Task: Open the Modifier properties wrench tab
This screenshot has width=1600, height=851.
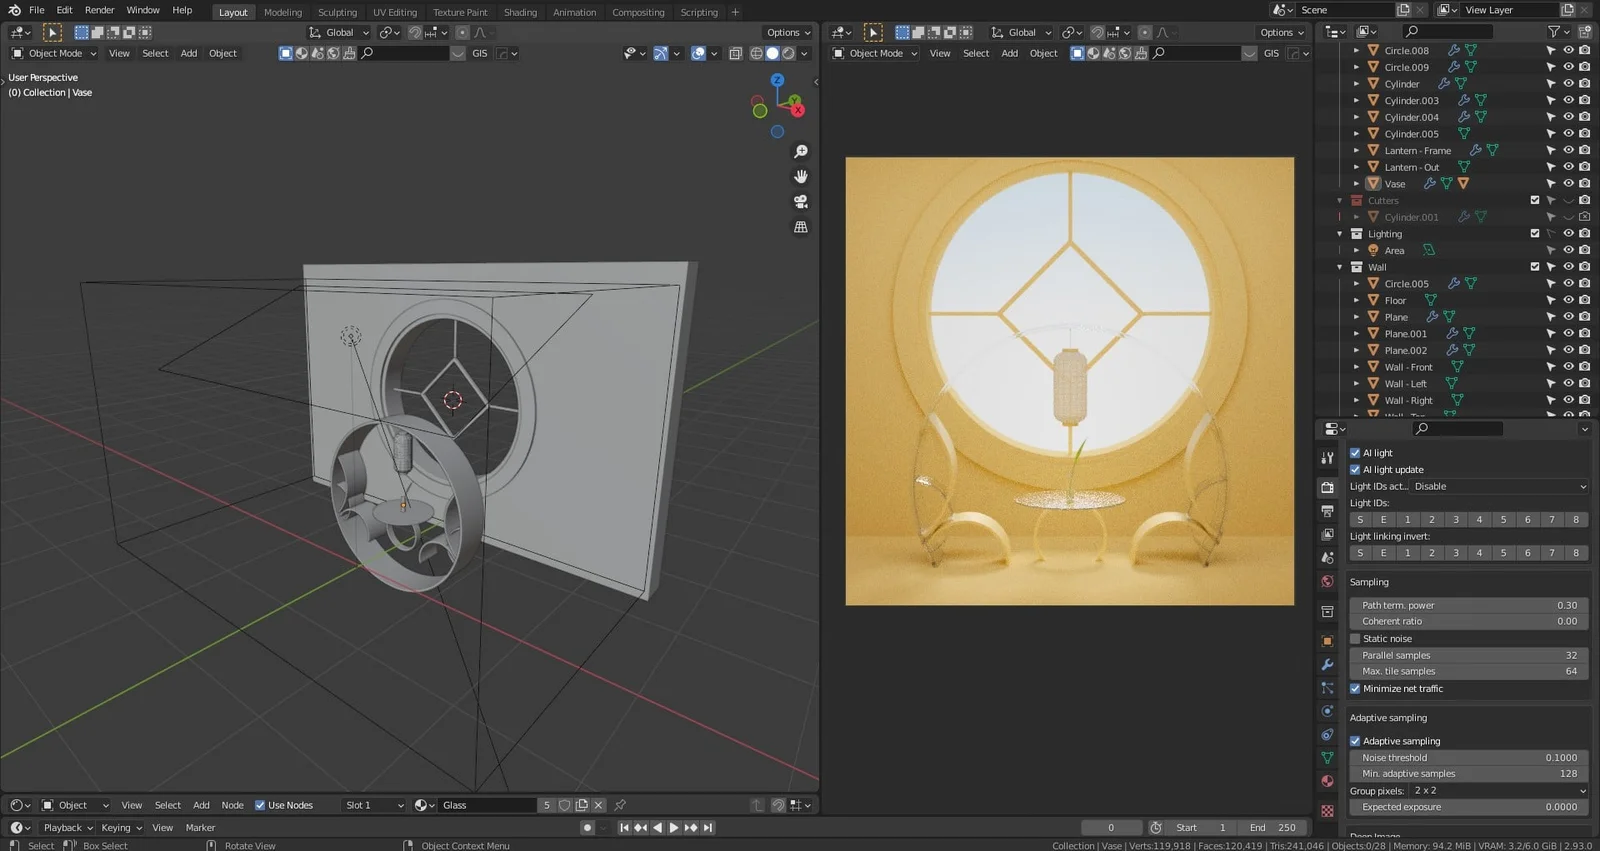Action: (x=1327, y=664)
